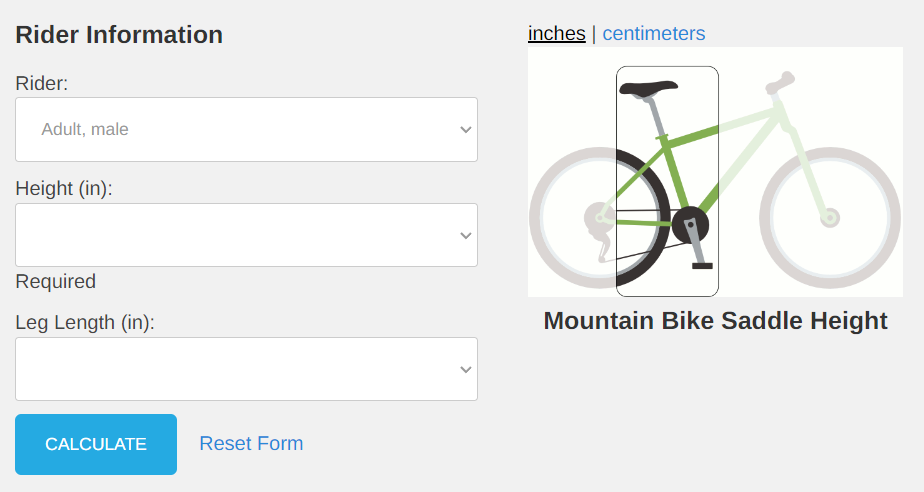Click the Required validation message under Height
This screenshot has width=924, height=492.
point(55,282)
